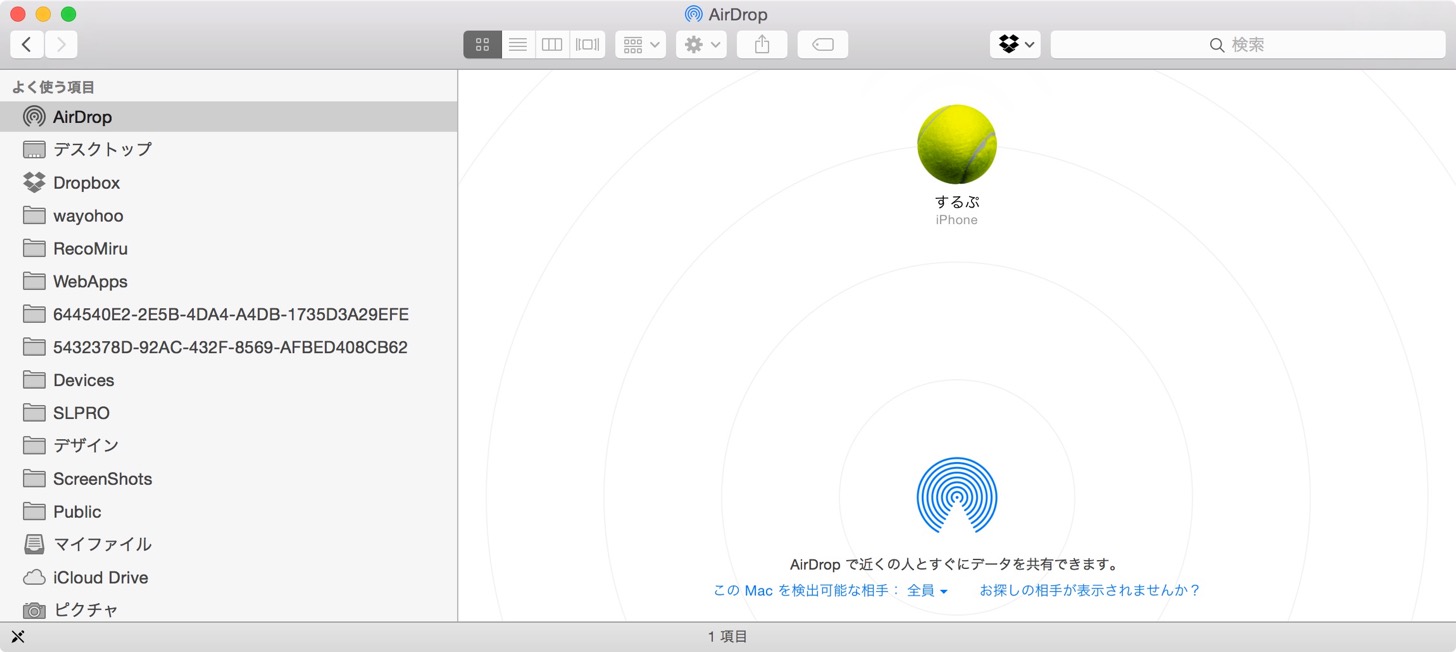This screenshot has height=652, width=1456.
Task: Open the WebApps folder
Action: pyautogui.click(x=228, y=281)
